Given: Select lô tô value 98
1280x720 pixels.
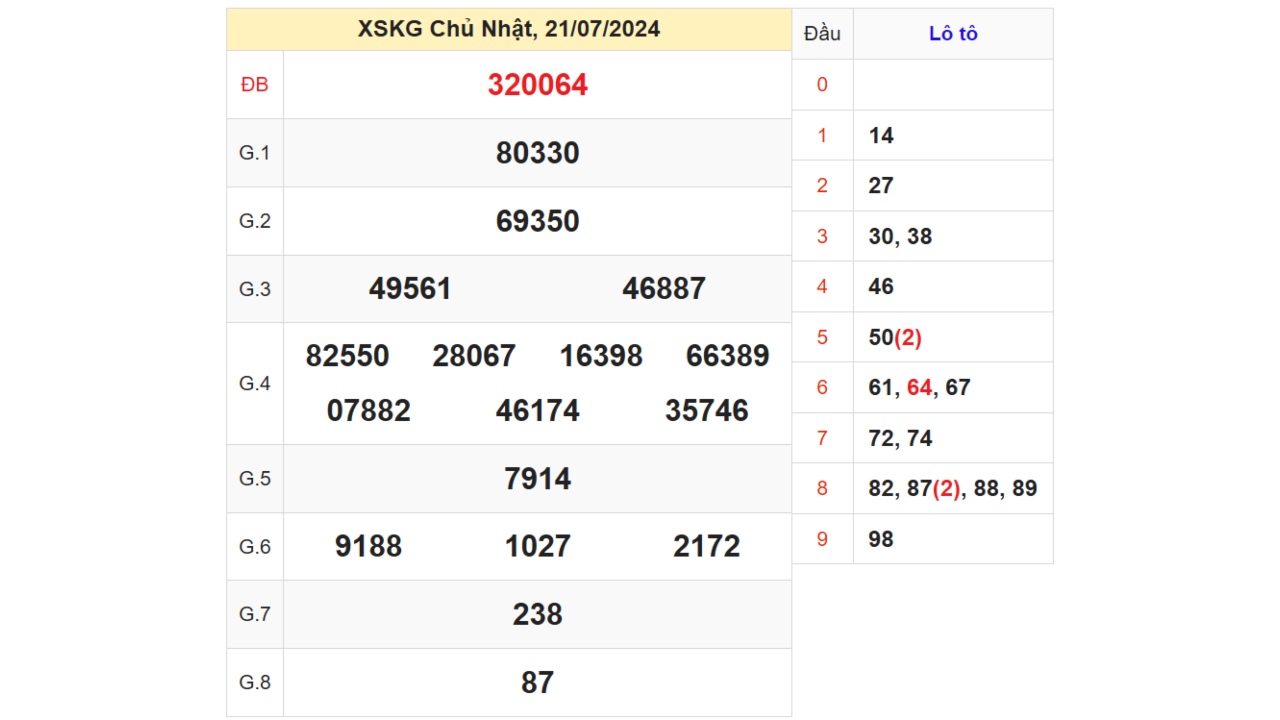Looking at the screenshot, I should (881, 540).
